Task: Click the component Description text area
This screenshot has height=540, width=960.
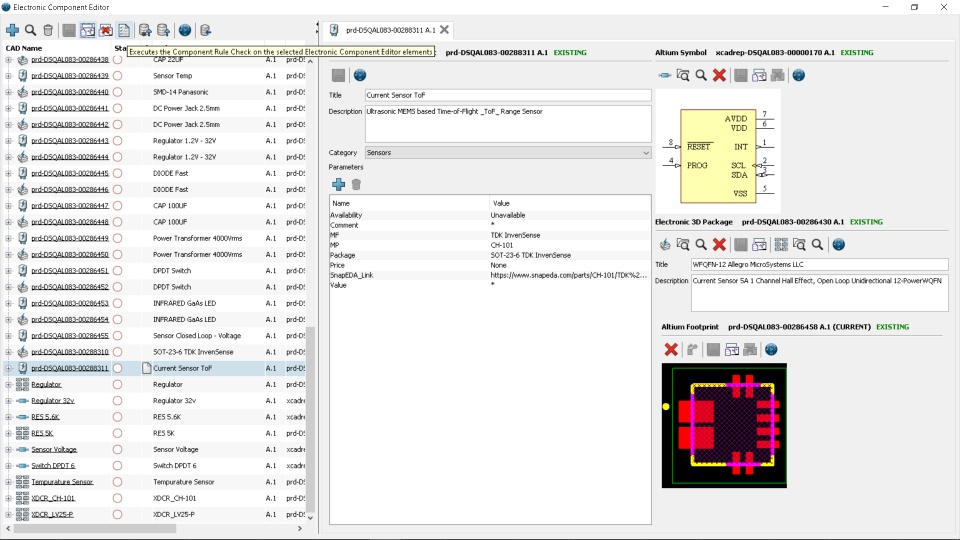Action: coord(508,124)
